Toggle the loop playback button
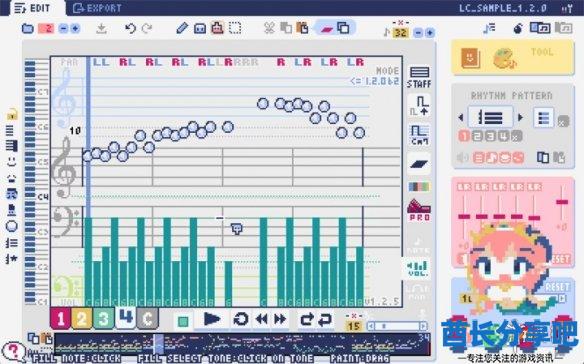The image size is (584, 364). coord(241,319)
